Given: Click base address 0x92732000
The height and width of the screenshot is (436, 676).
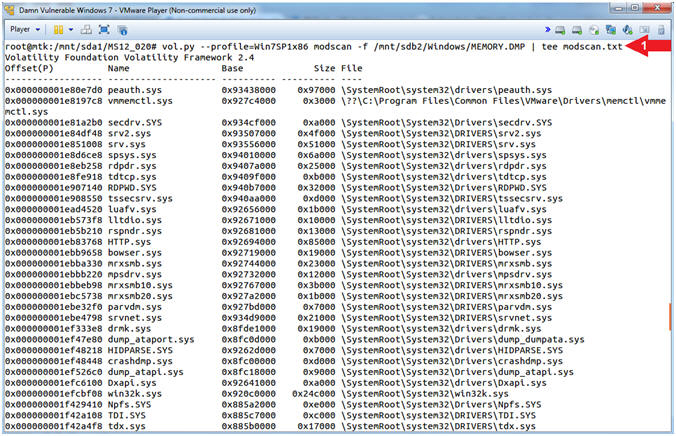Looking at the screenshot, I should coord(248,274).
